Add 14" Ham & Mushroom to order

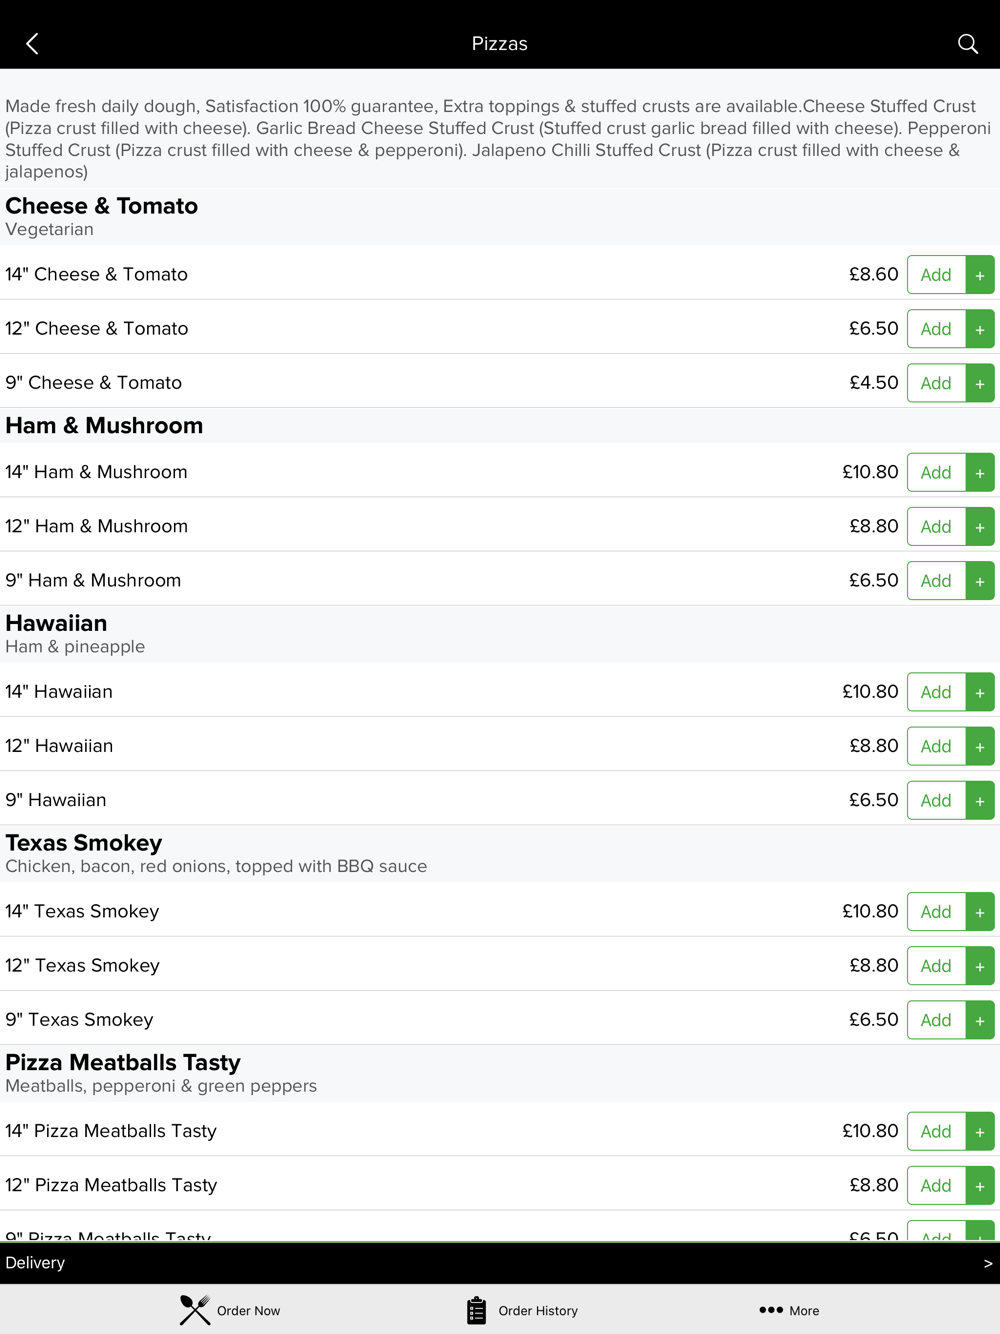(x=936, y=473)
